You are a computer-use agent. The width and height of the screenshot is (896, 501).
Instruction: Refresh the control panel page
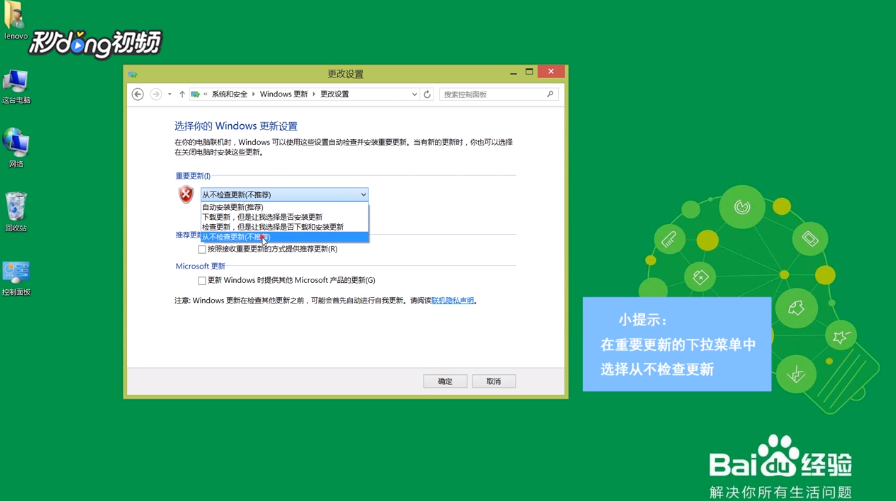pos(427,94)
